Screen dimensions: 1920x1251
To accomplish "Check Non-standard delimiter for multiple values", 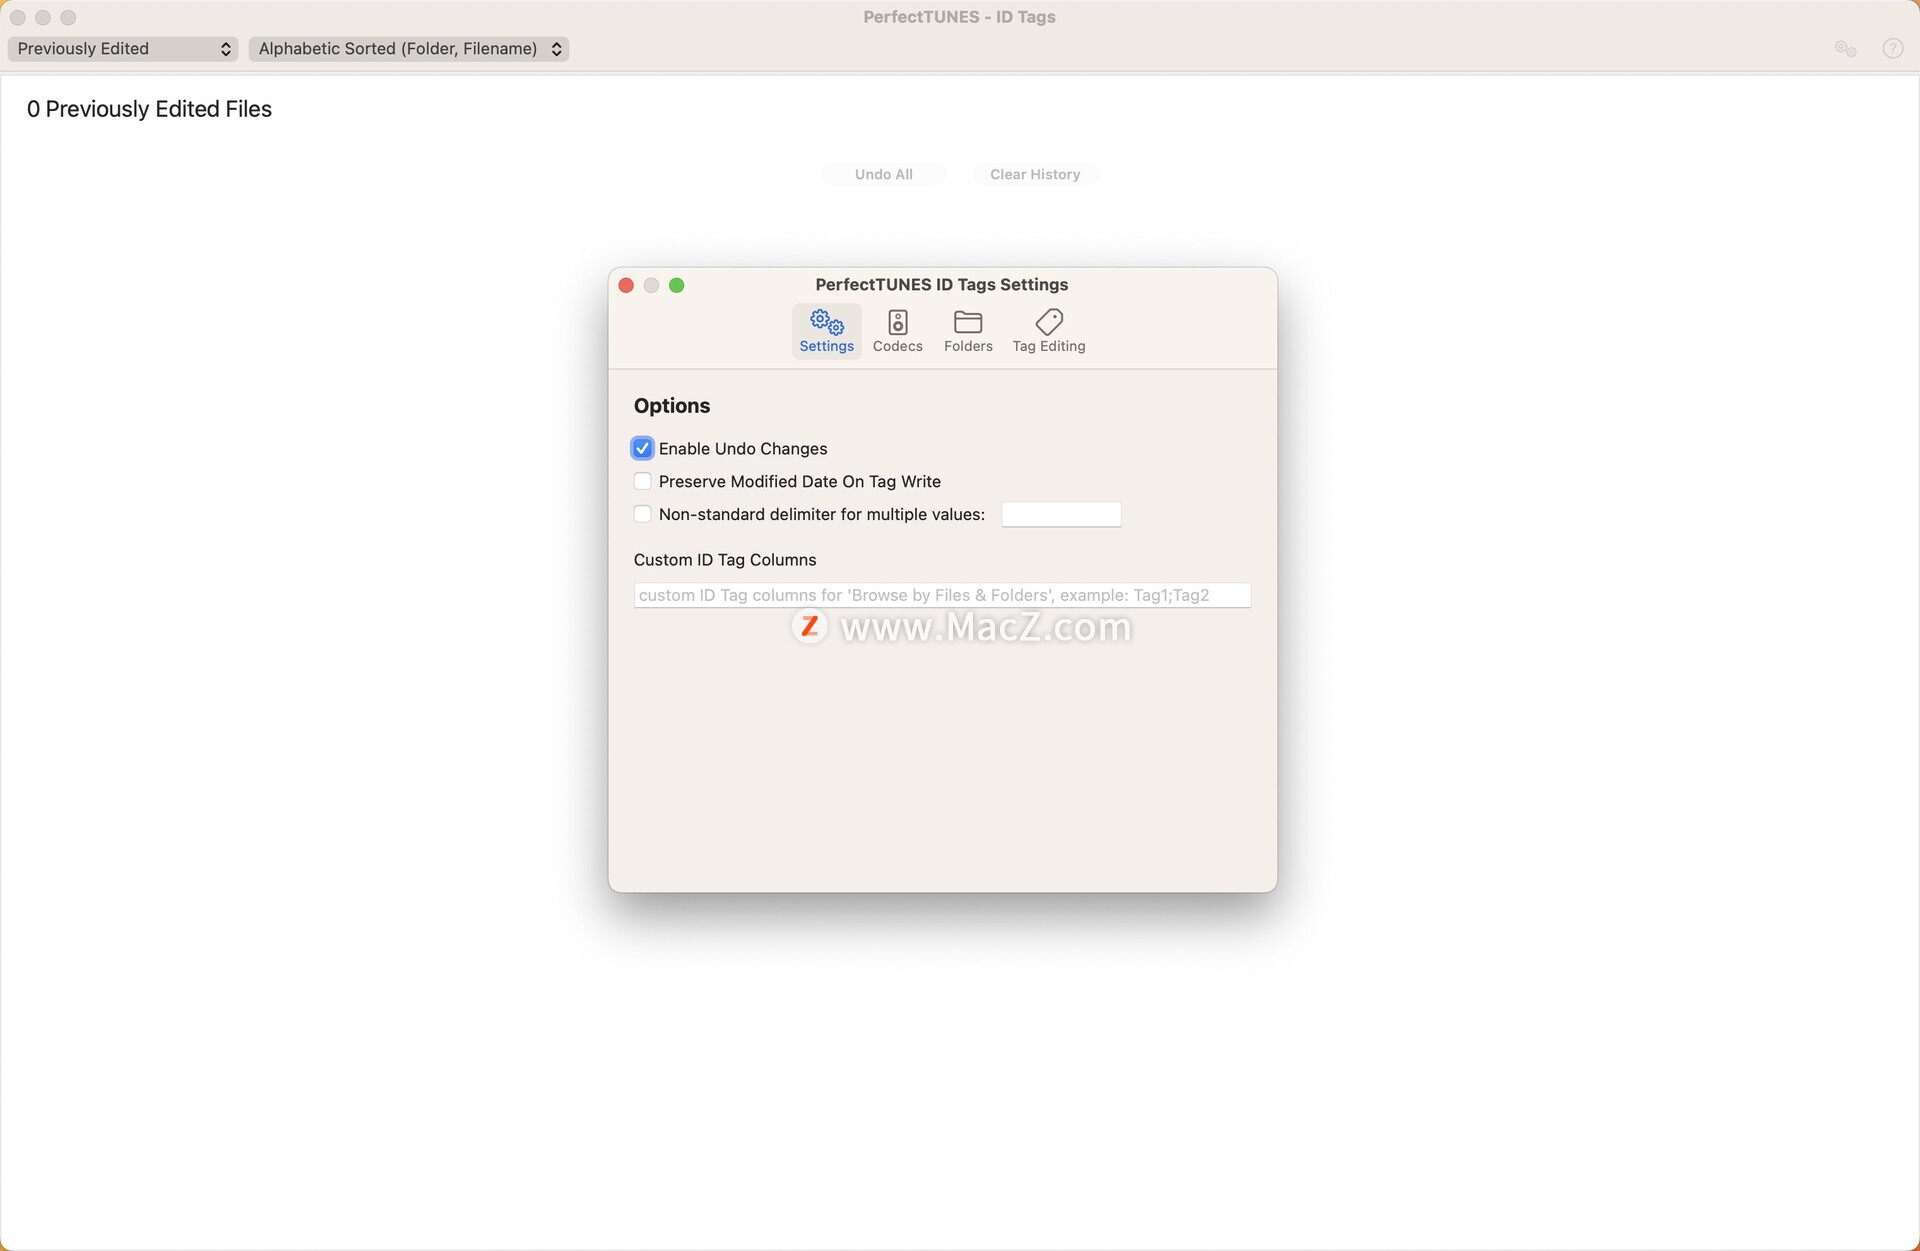I will point(643,514).
